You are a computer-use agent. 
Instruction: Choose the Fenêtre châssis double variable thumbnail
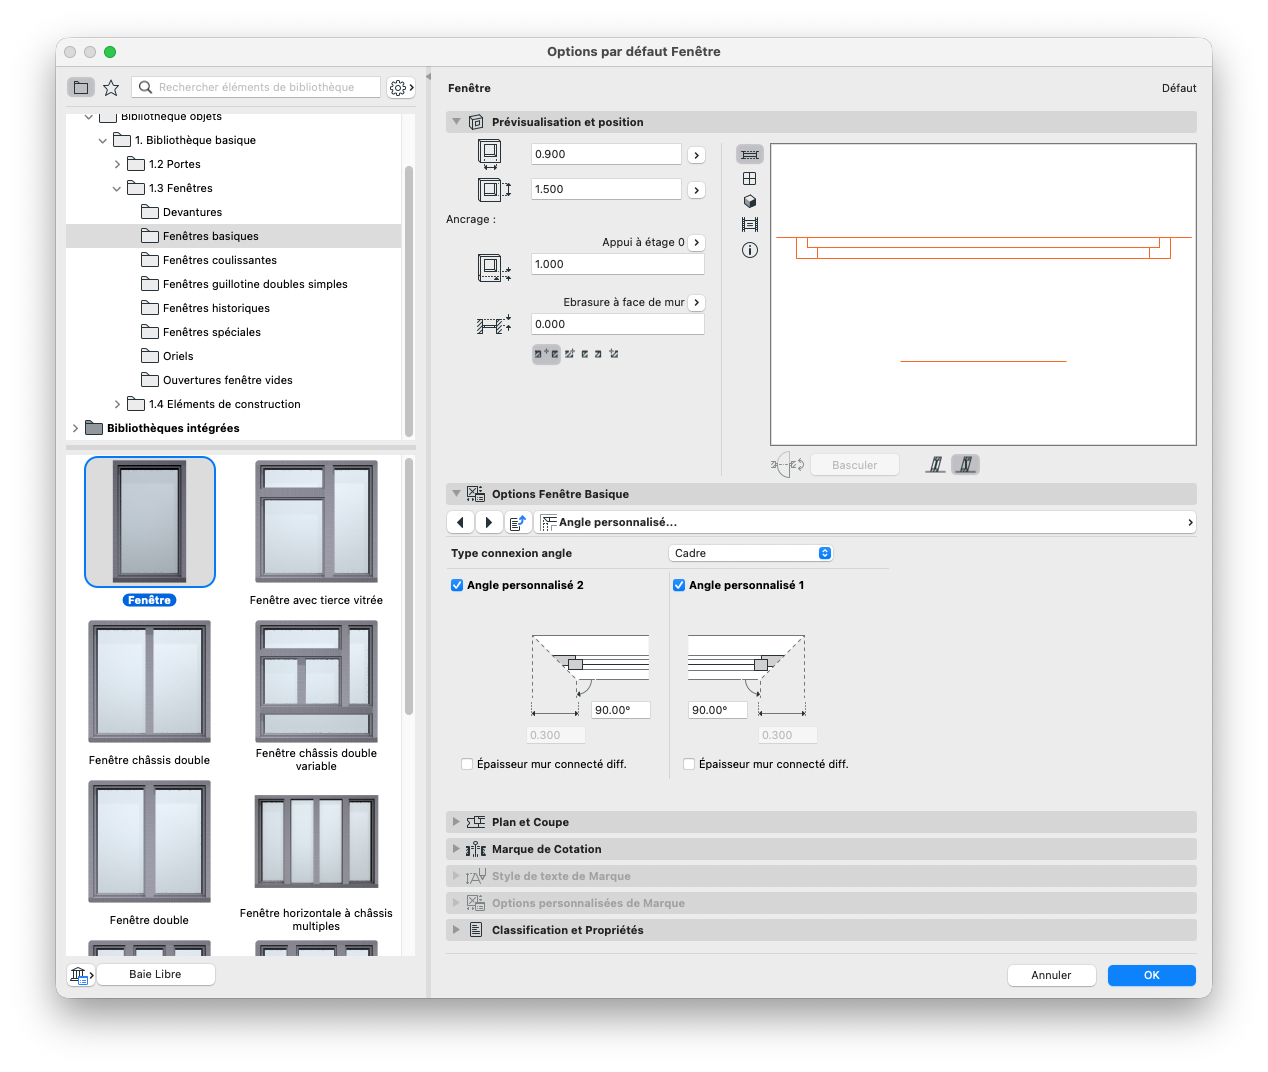tap(316, 682)
